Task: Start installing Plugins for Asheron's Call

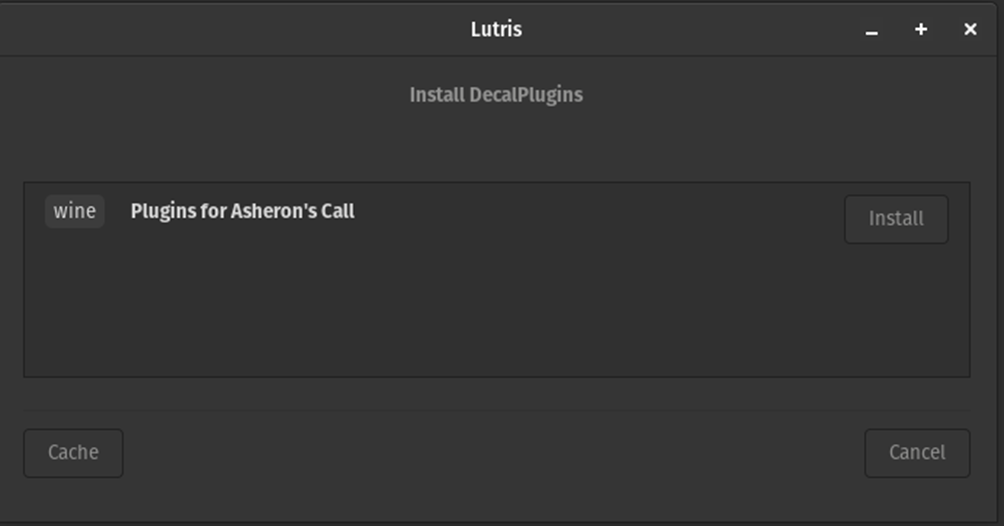Action: coord(896,219)
